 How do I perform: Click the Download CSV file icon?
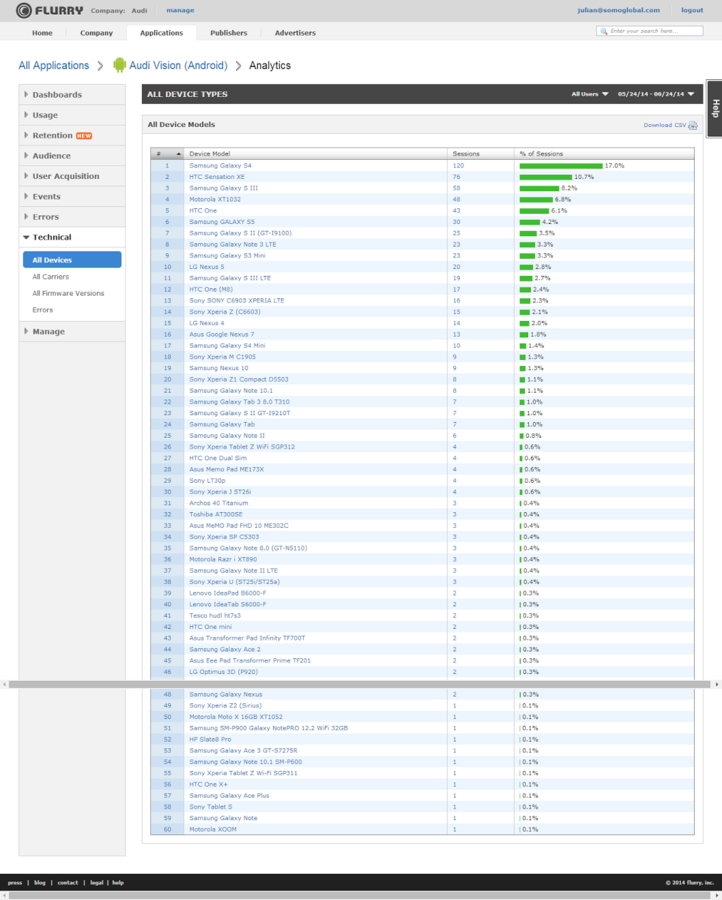click(693, 125)
